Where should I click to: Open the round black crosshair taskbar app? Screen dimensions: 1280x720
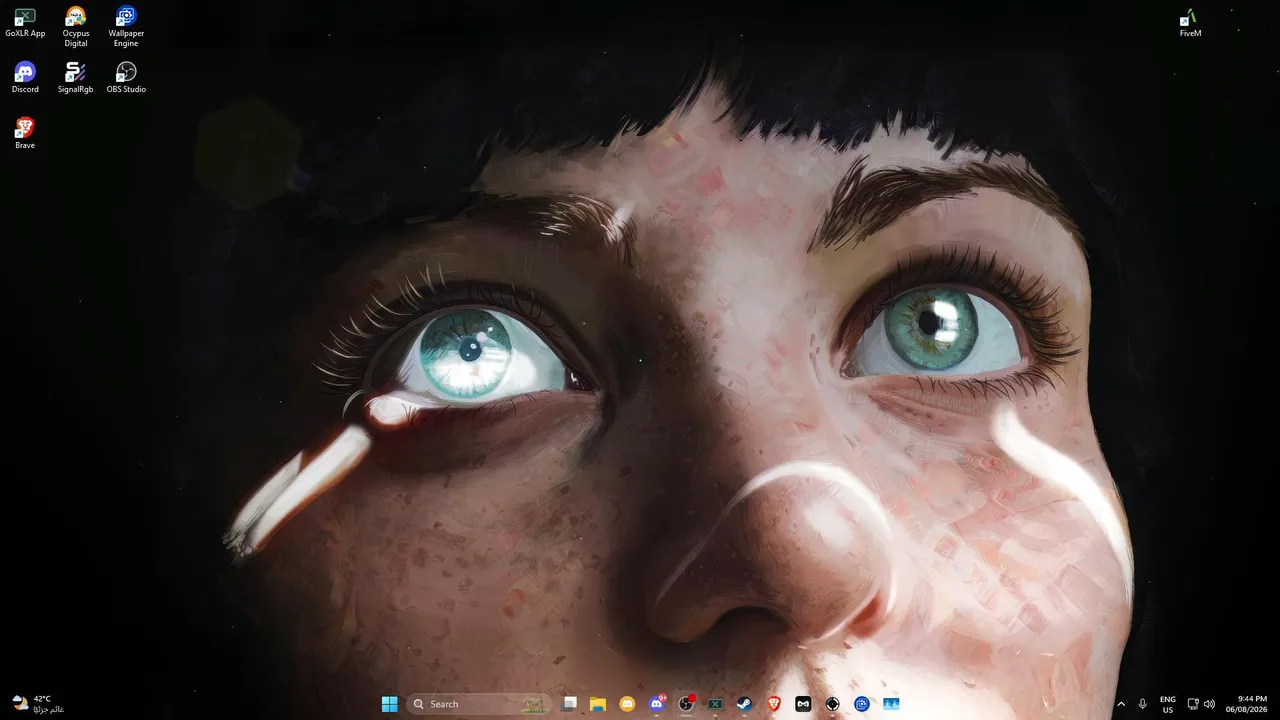tap(832, 704)
